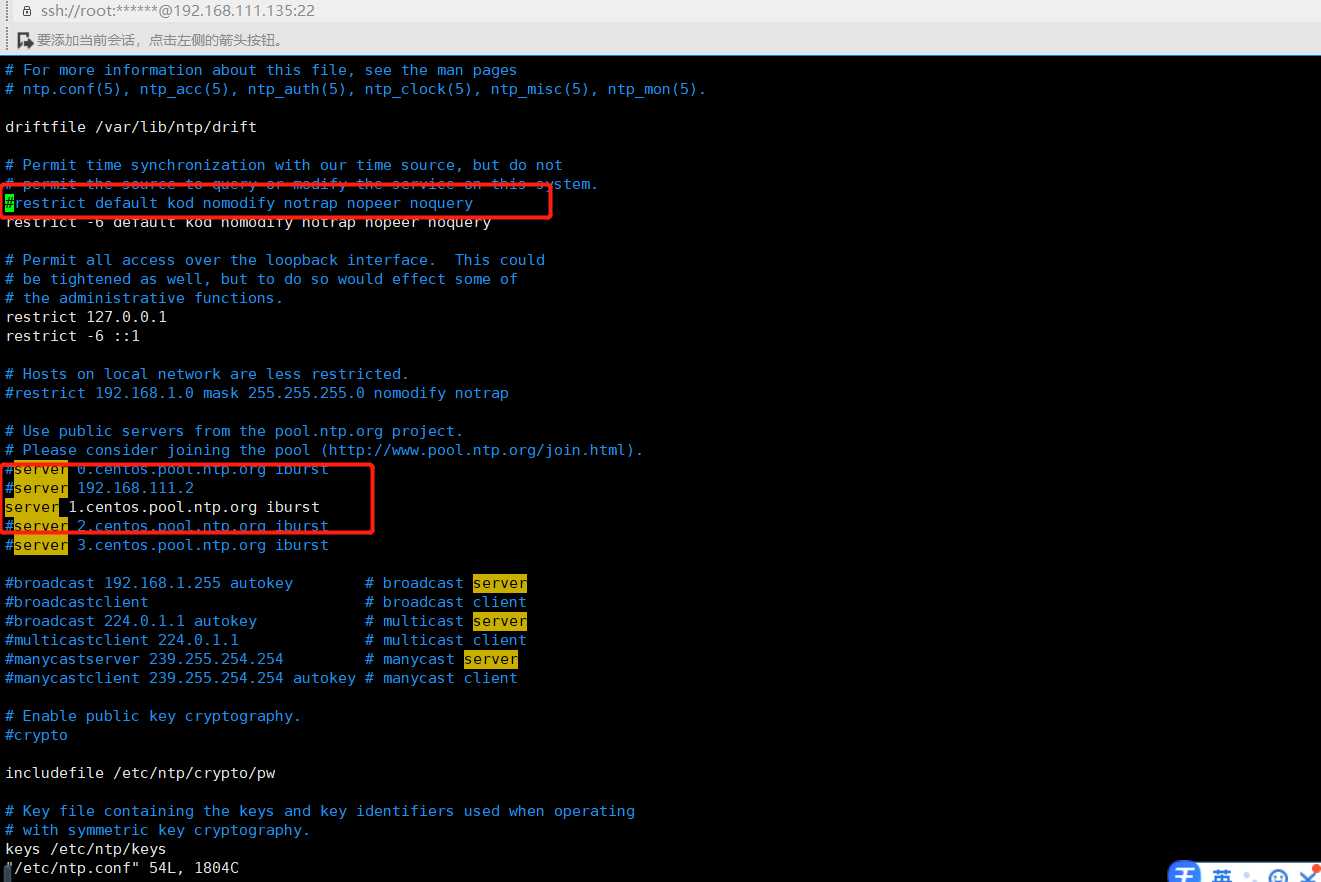This screenshot has height=882, width=1321.
Task: Click the '# broadcast client' comment
Action: (446, 602)
